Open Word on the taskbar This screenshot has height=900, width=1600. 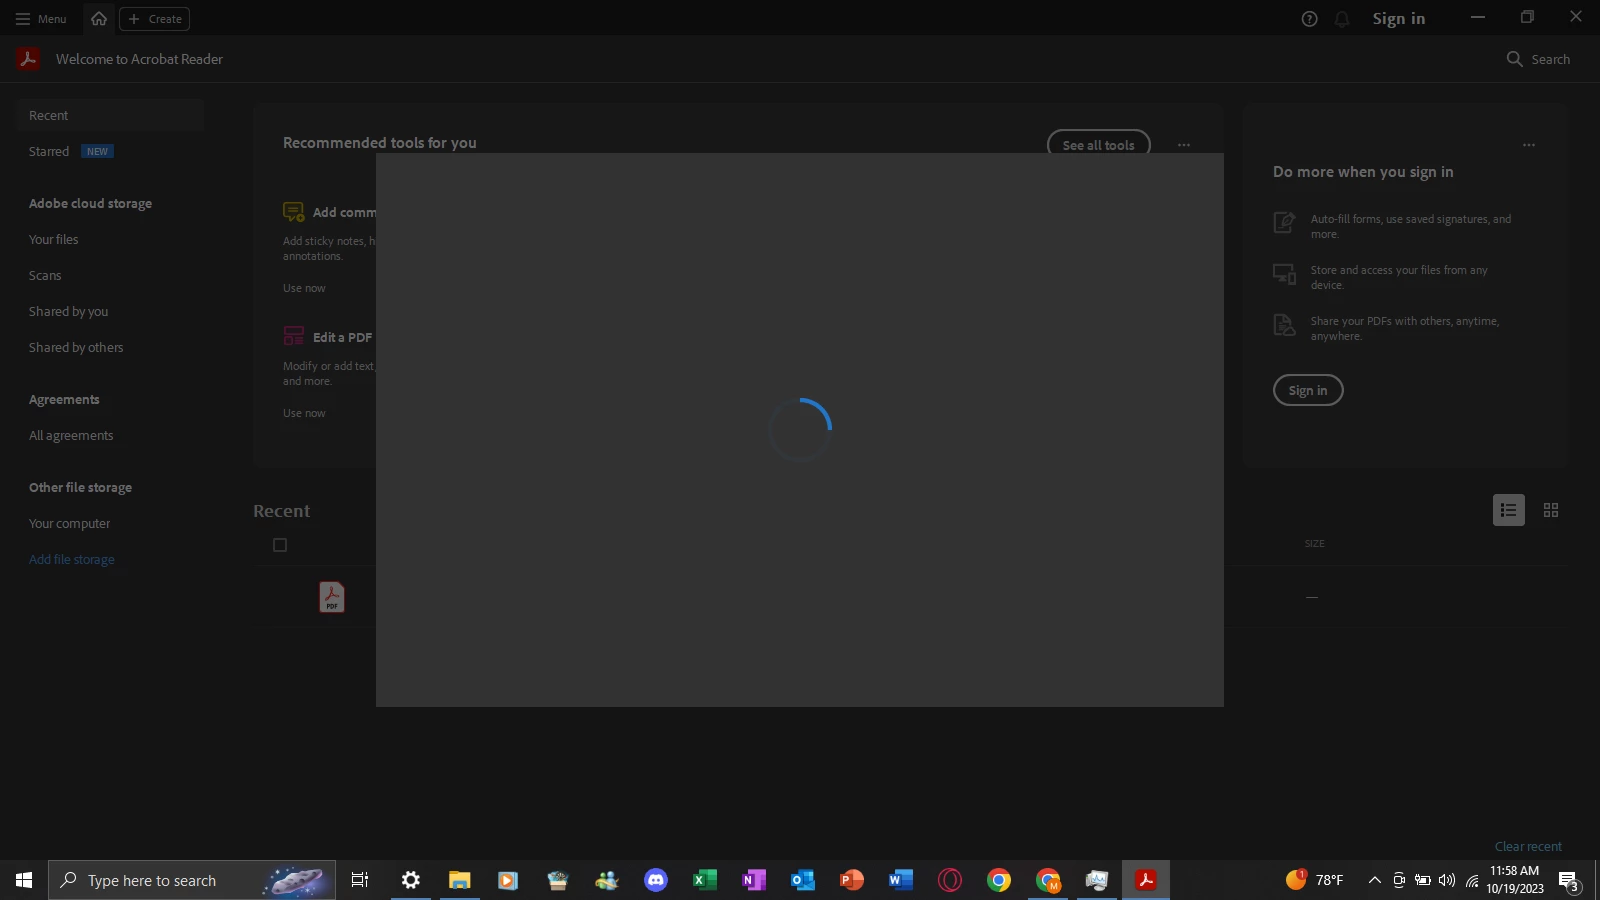pyautogui.click(x=901, y=880)
